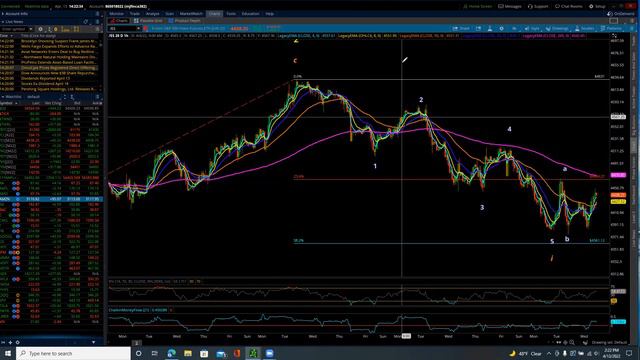
Task: Open the Wells Fargo Expands Efforts headline
Action: (x=59, y=47)
